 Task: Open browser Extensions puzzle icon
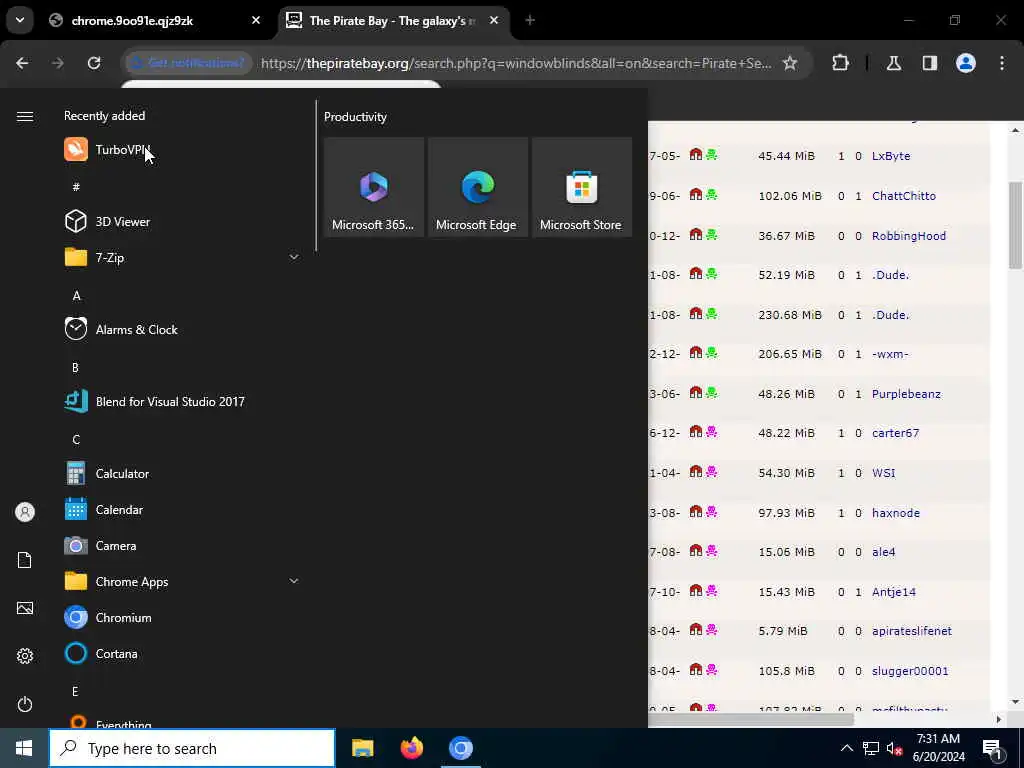[x=840, y=63]
